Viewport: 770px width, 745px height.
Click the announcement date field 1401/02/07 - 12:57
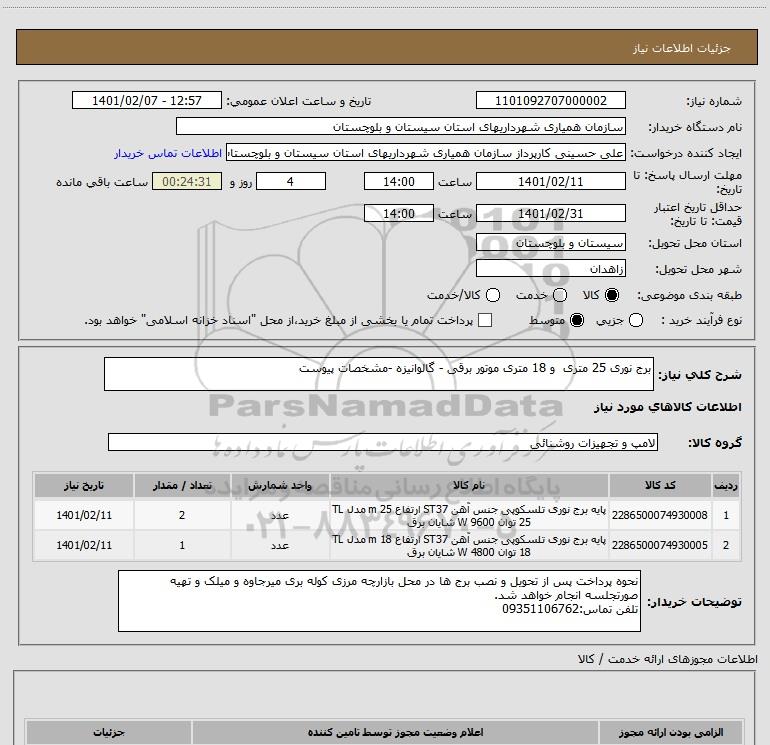point(147,100)
